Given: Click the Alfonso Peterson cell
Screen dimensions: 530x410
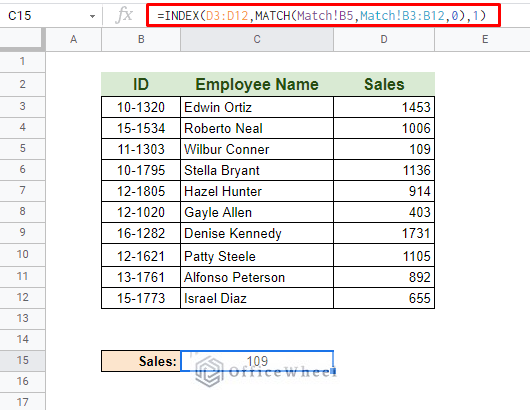Looking at the screenshot, I should point(257,277).
